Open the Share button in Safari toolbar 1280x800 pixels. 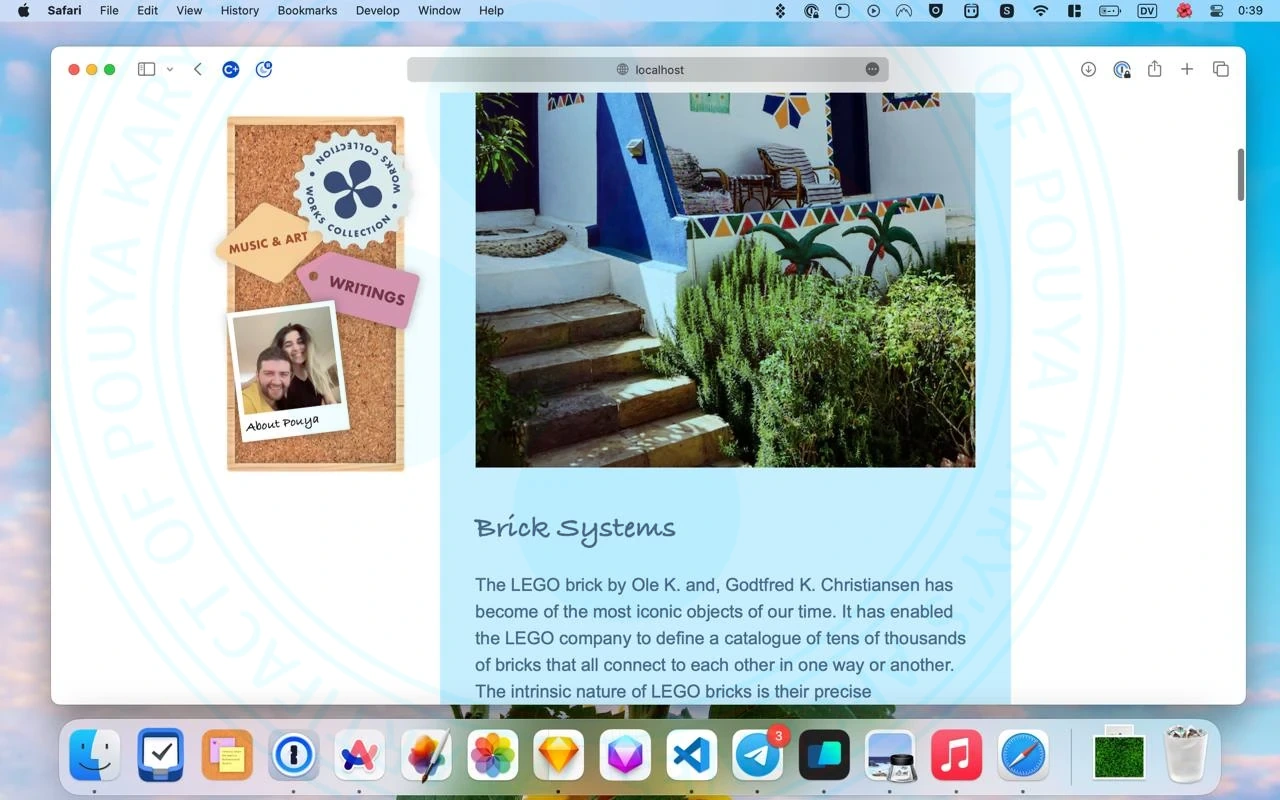[x=1155, y=68]
